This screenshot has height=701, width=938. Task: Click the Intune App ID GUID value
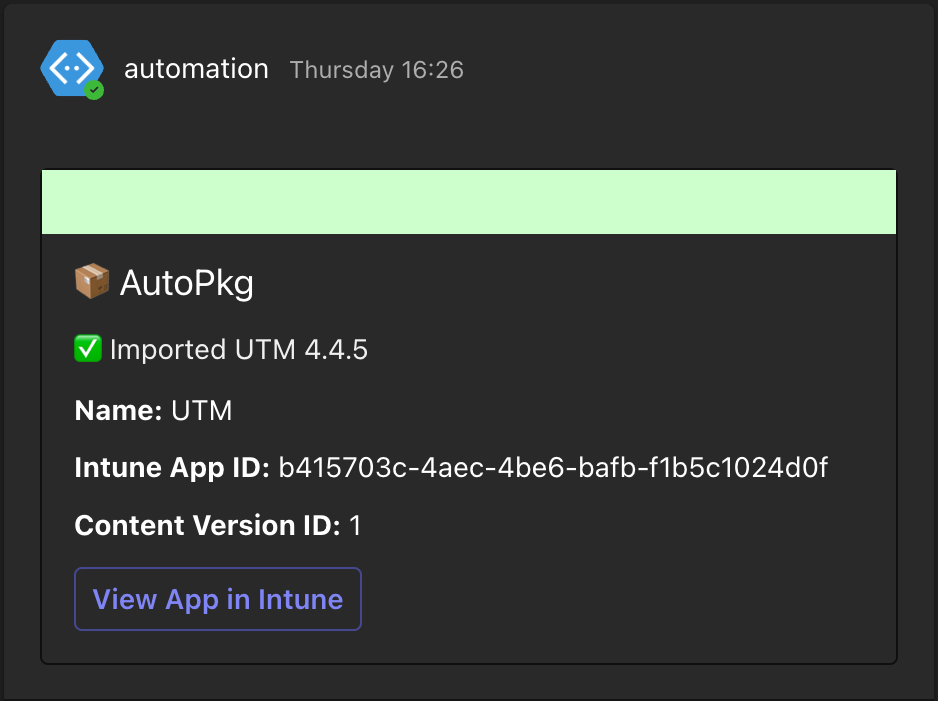552,467
